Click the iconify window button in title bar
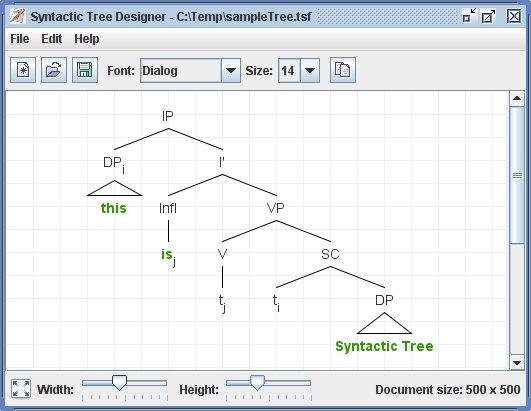The image size is (531, 411). coord(469,16)
